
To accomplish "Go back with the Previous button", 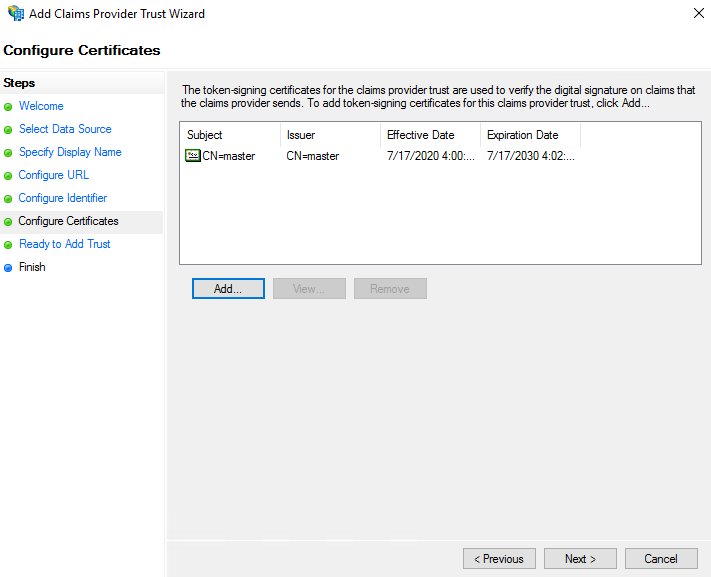I will coord(499,559).
